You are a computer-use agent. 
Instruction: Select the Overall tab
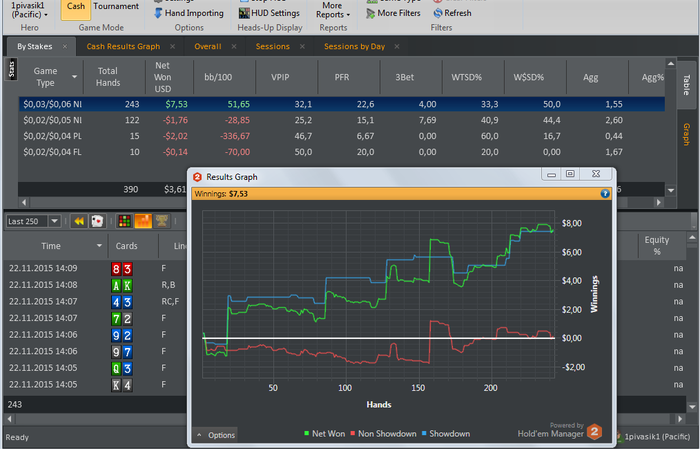point(208,46)
